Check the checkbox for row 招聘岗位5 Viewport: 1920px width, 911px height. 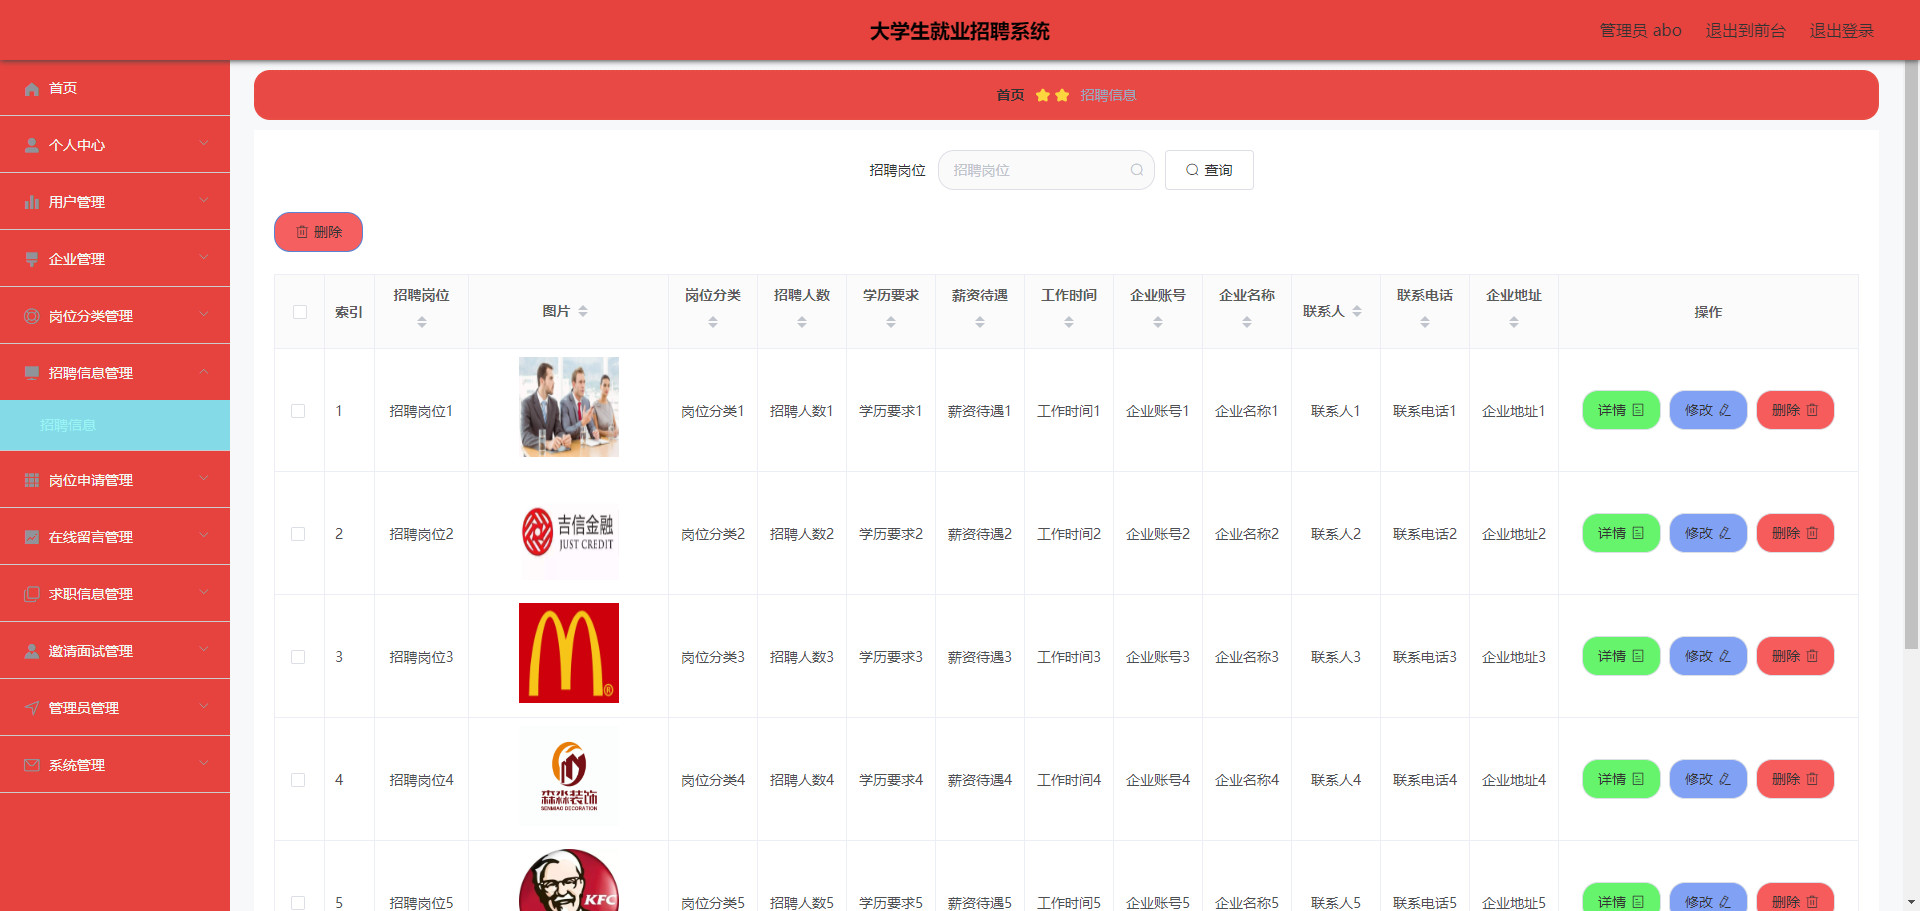298,903
